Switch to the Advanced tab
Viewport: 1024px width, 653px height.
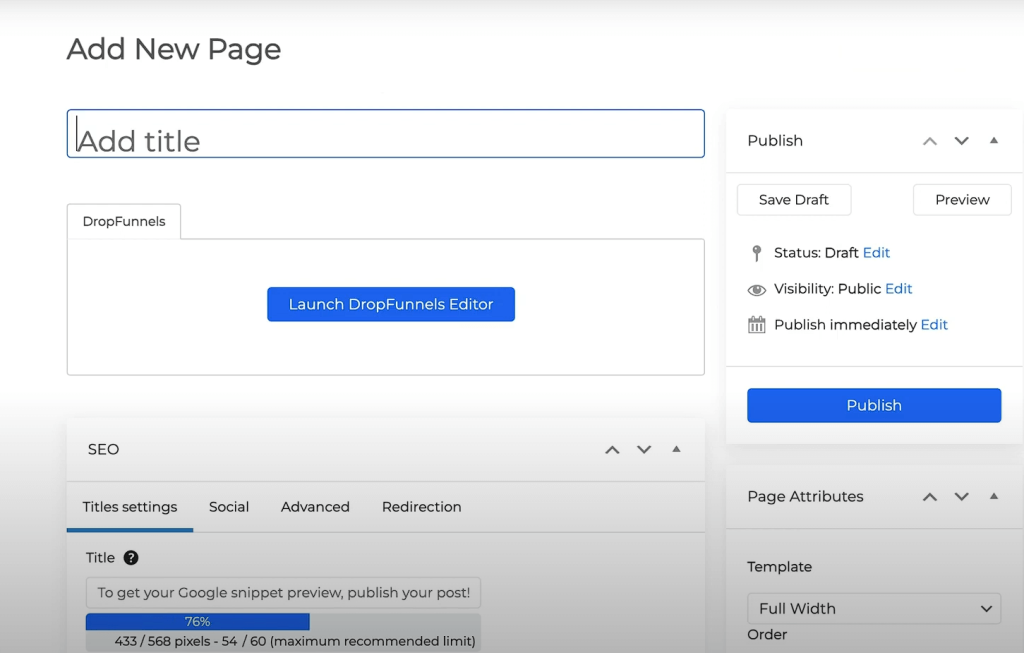coord(315,507)
